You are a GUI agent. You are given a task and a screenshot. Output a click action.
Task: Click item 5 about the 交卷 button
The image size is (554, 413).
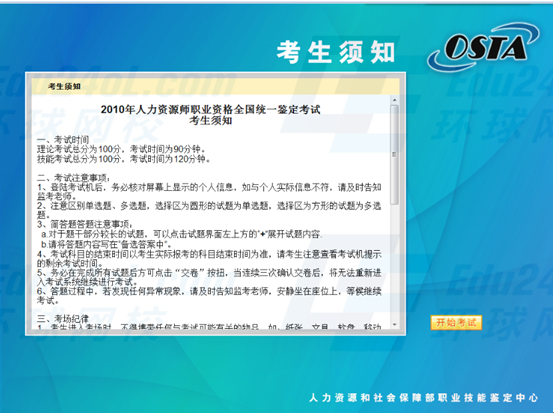point(209,277)
